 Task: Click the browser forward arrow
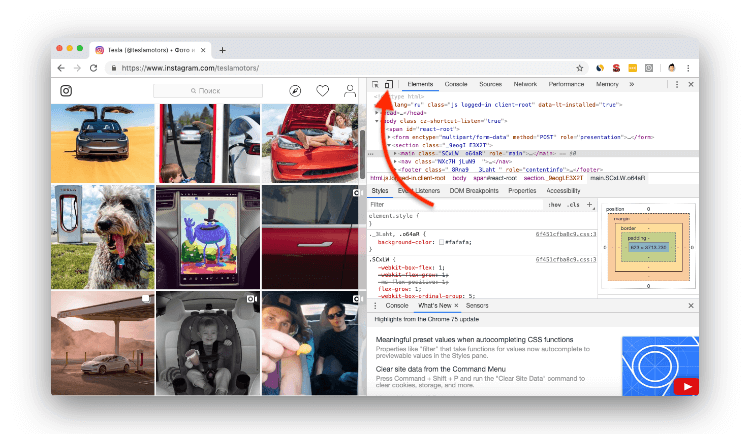[x=77, y=68]
